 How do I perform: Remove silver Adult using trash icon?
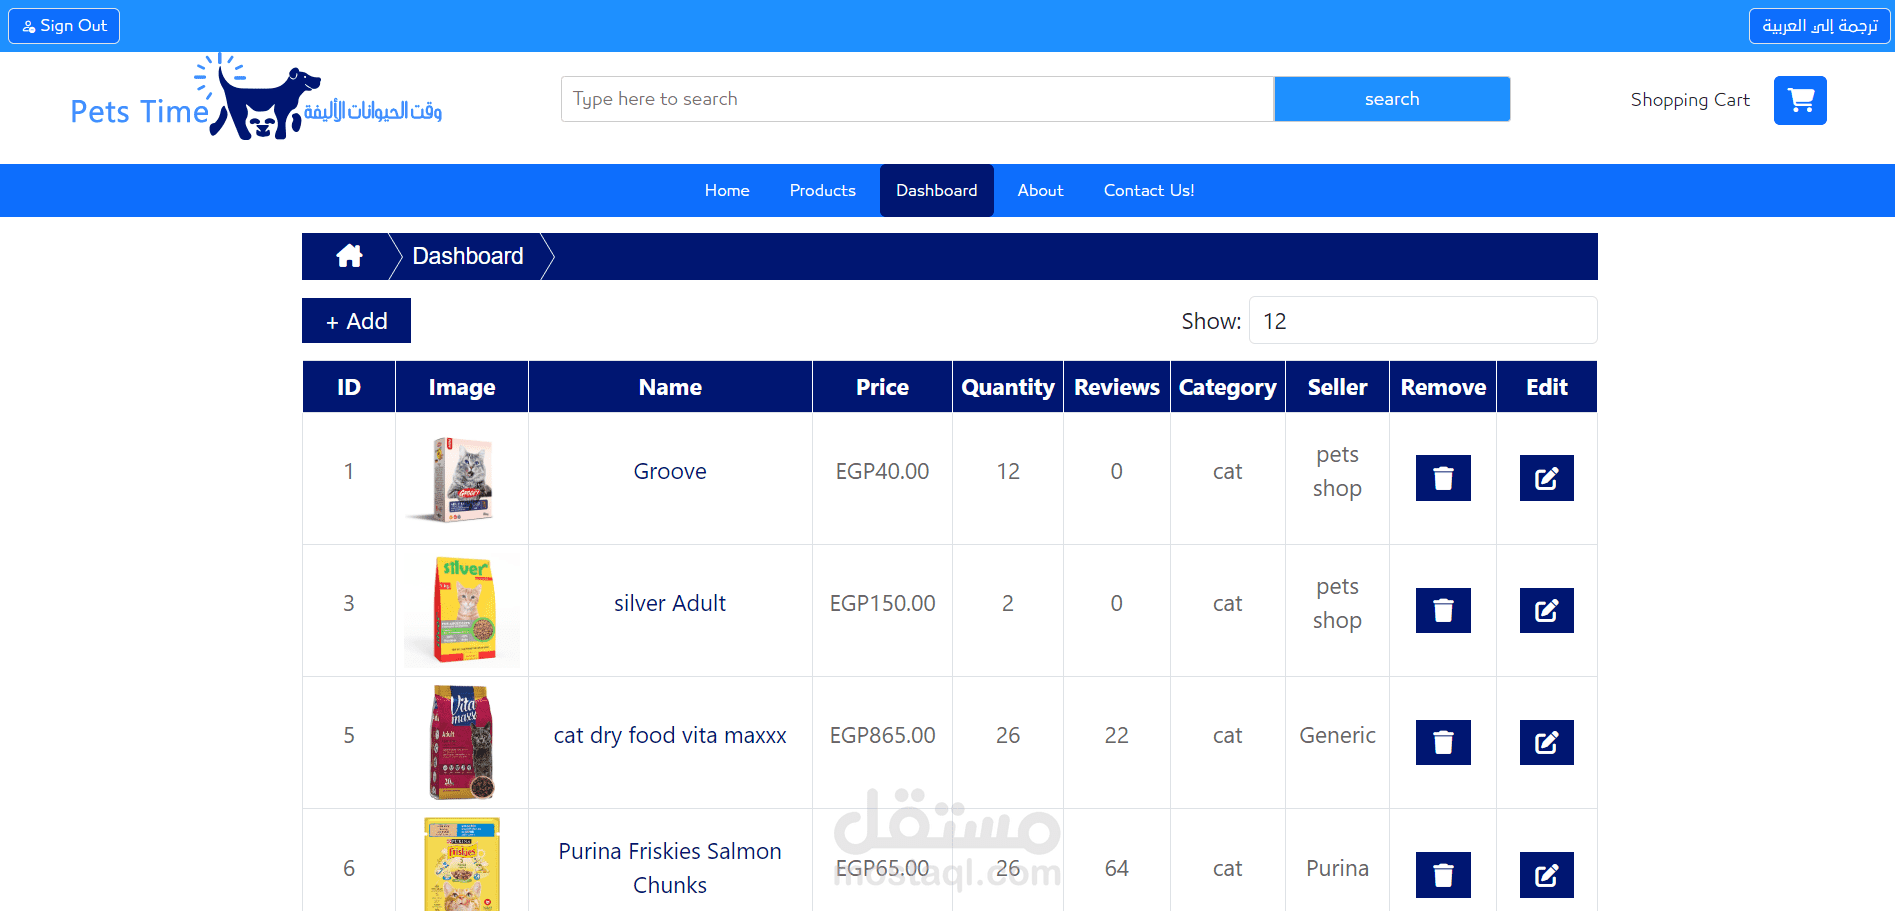1443,610
